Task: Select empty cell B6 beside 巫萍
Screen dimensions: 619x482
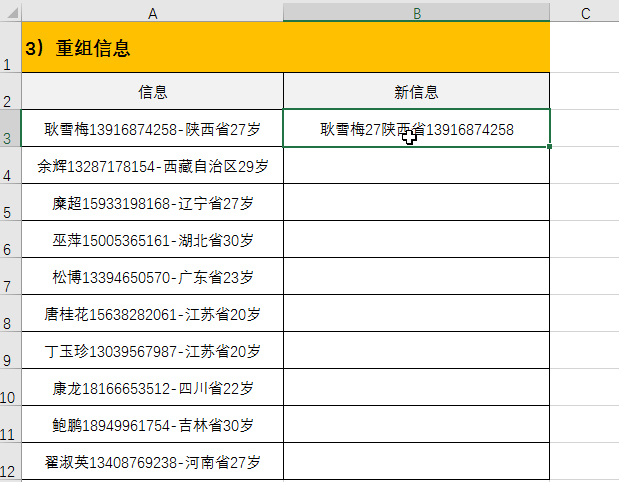Action: point(416,239)
